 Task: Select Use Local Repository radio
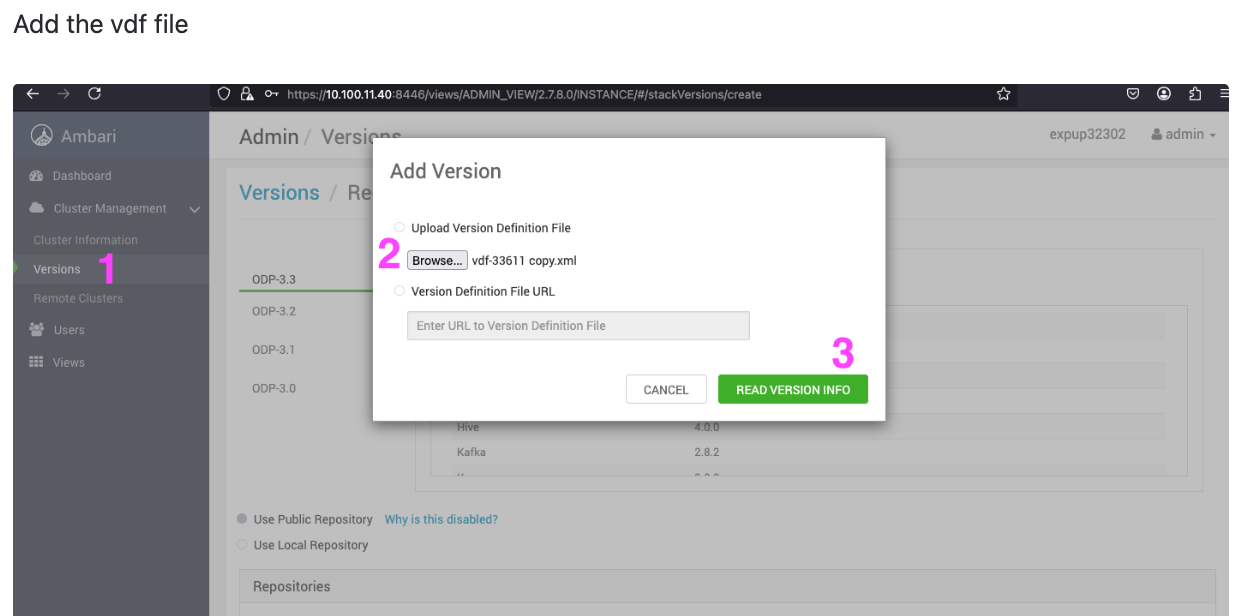coord(242,545)
